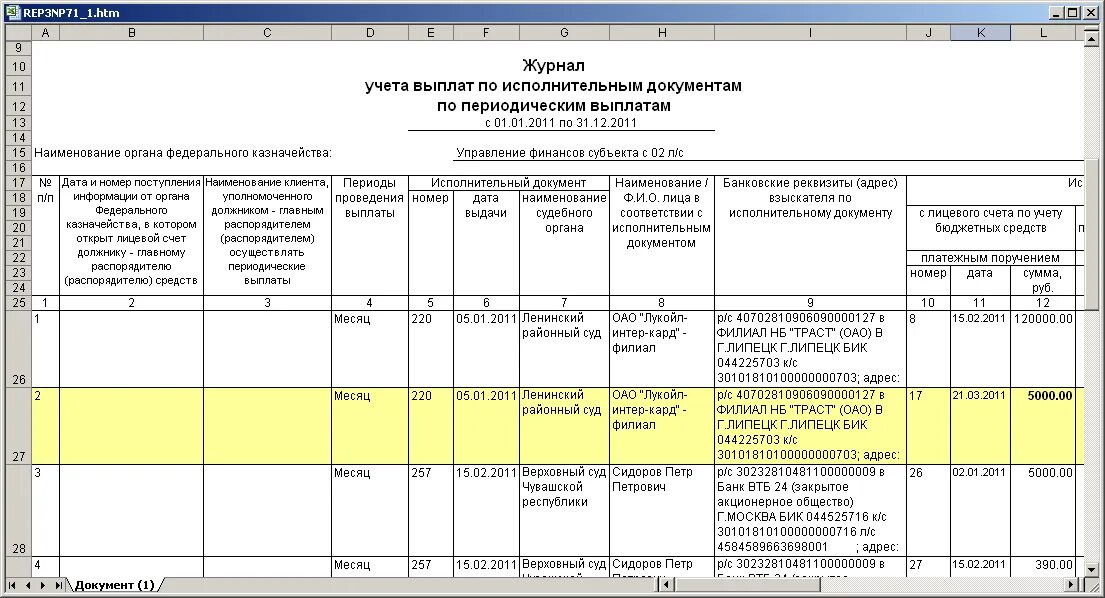Select column E header
Viewport: 1105px width, 598px height.
click(x=431, y=33)
